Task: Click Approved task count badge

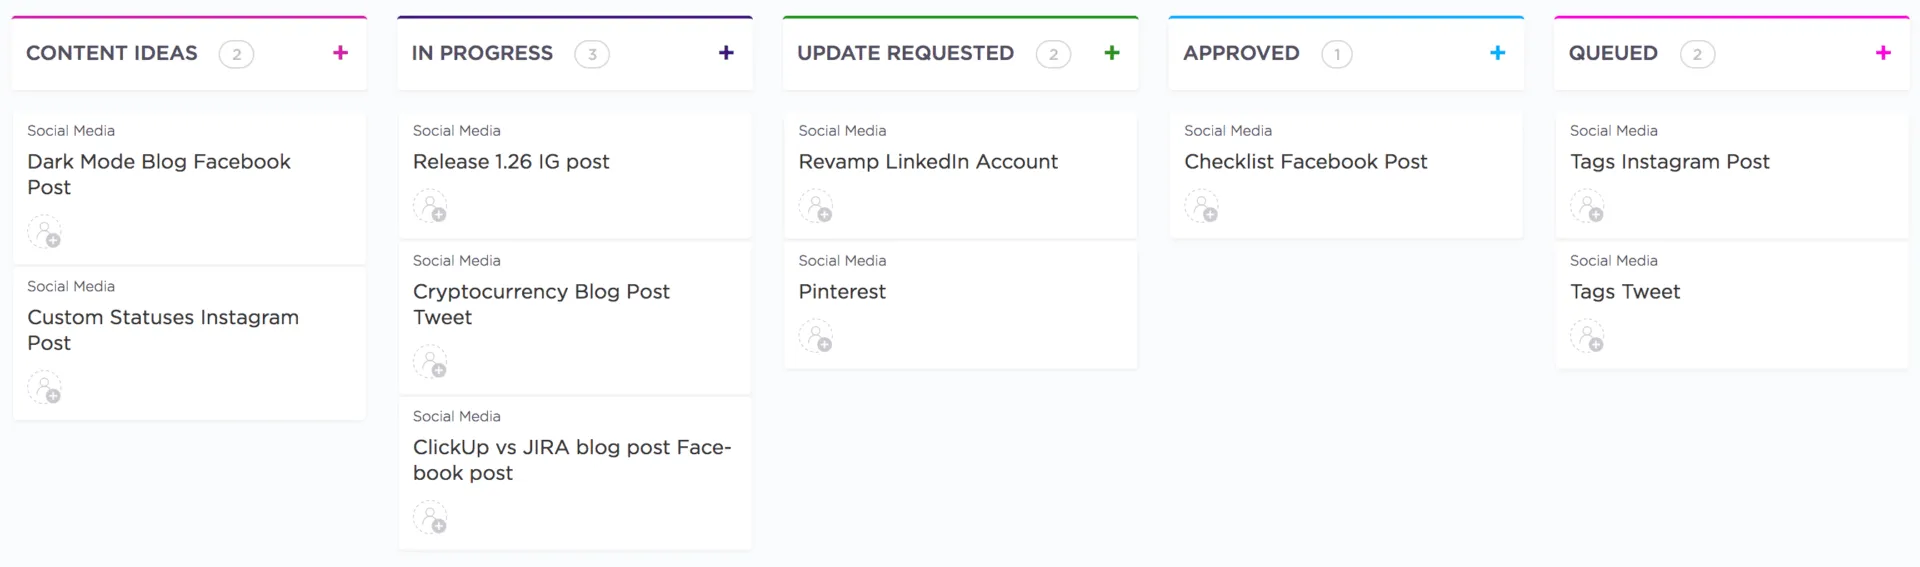Action: click(x=1337, y=54)
